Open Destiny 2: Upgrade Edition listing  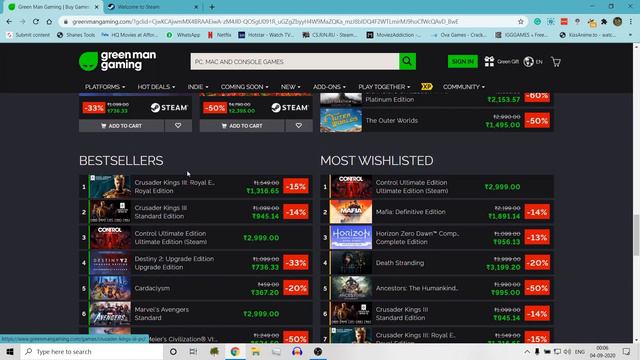click(x=196, y=263)
